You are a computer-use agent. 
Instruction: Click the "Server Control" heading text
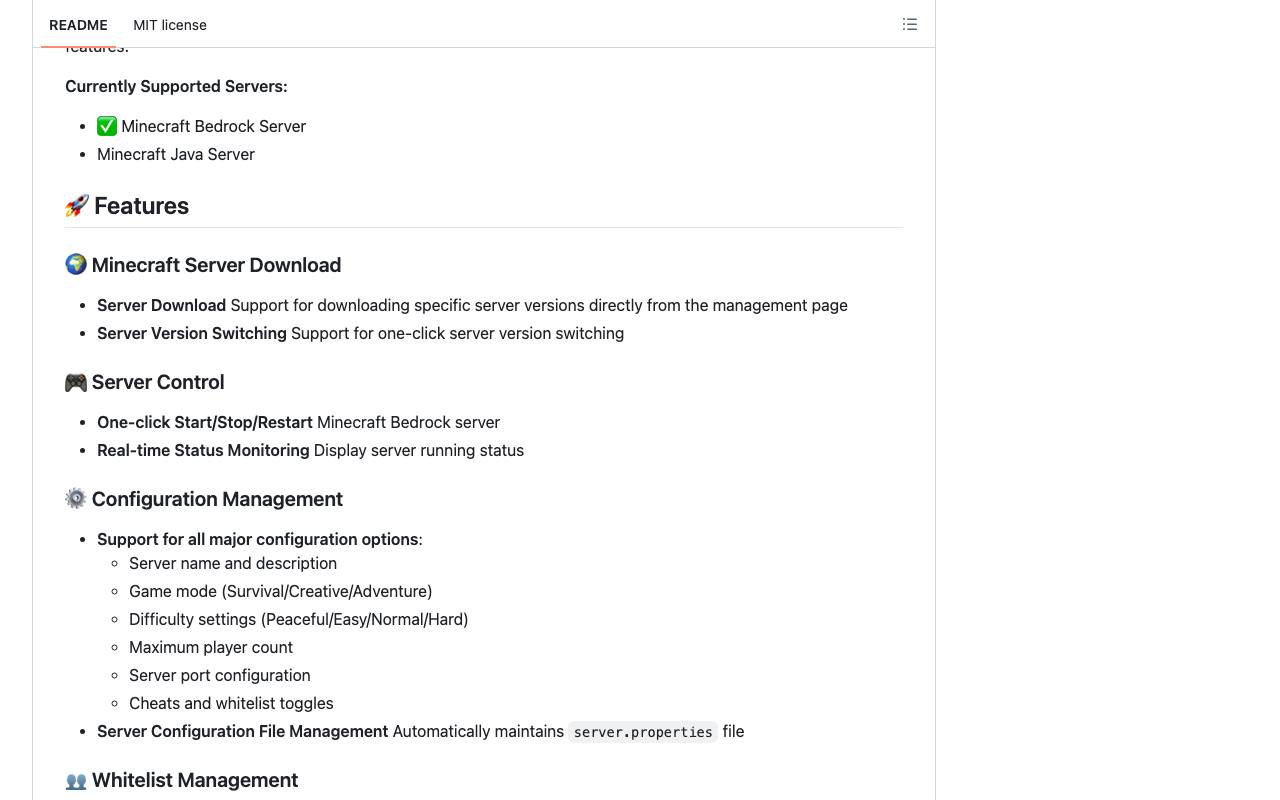158,382
